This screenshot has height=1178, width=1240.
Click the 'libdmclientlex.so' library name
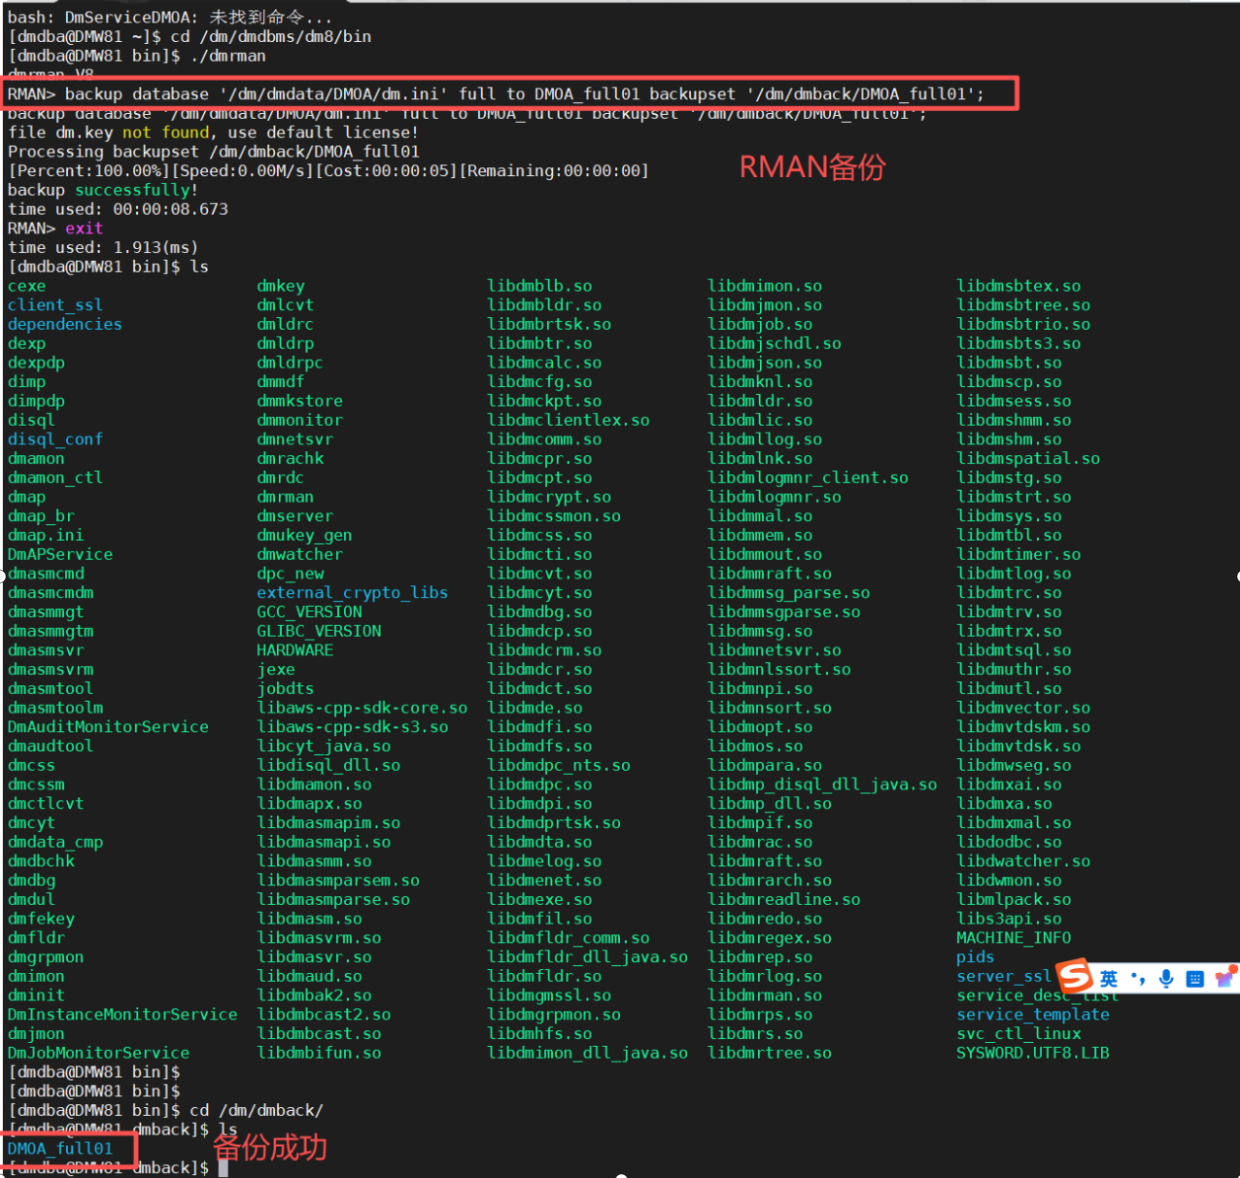[568, 420]
